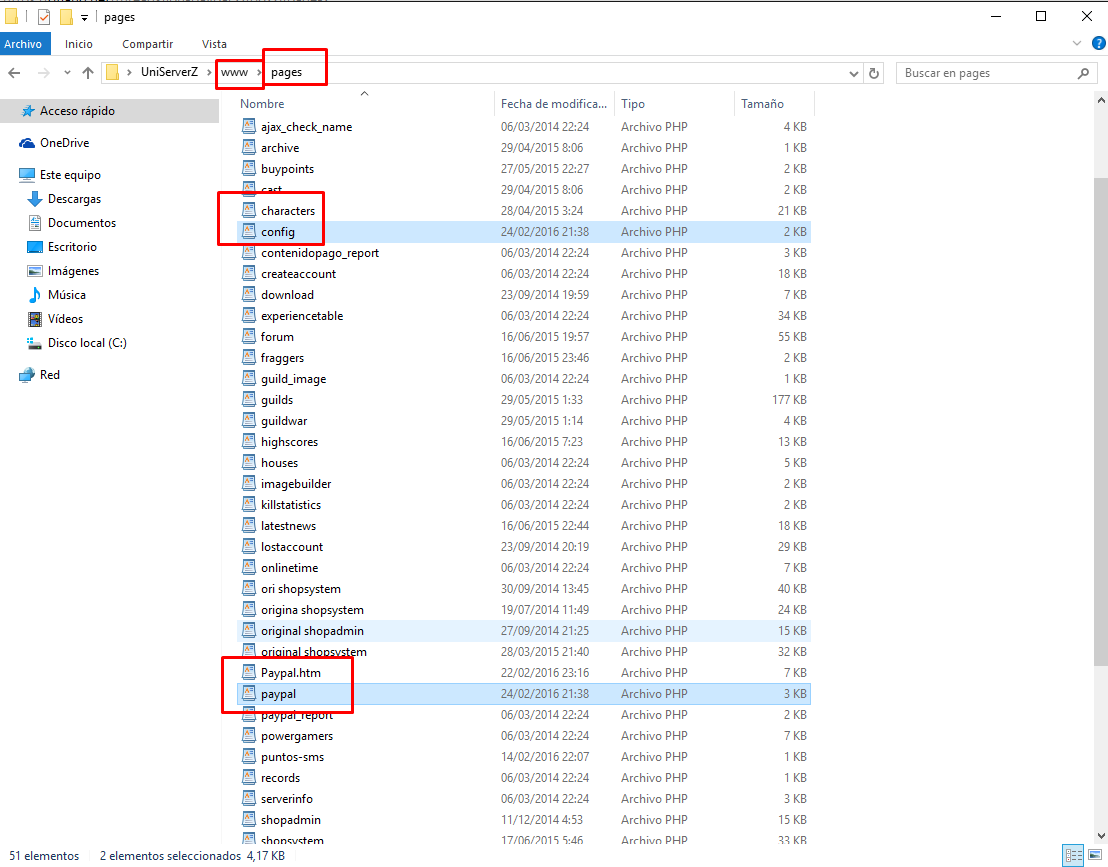
Task: Expand the address bar history dropdown
Action: [x=854, y=73]
